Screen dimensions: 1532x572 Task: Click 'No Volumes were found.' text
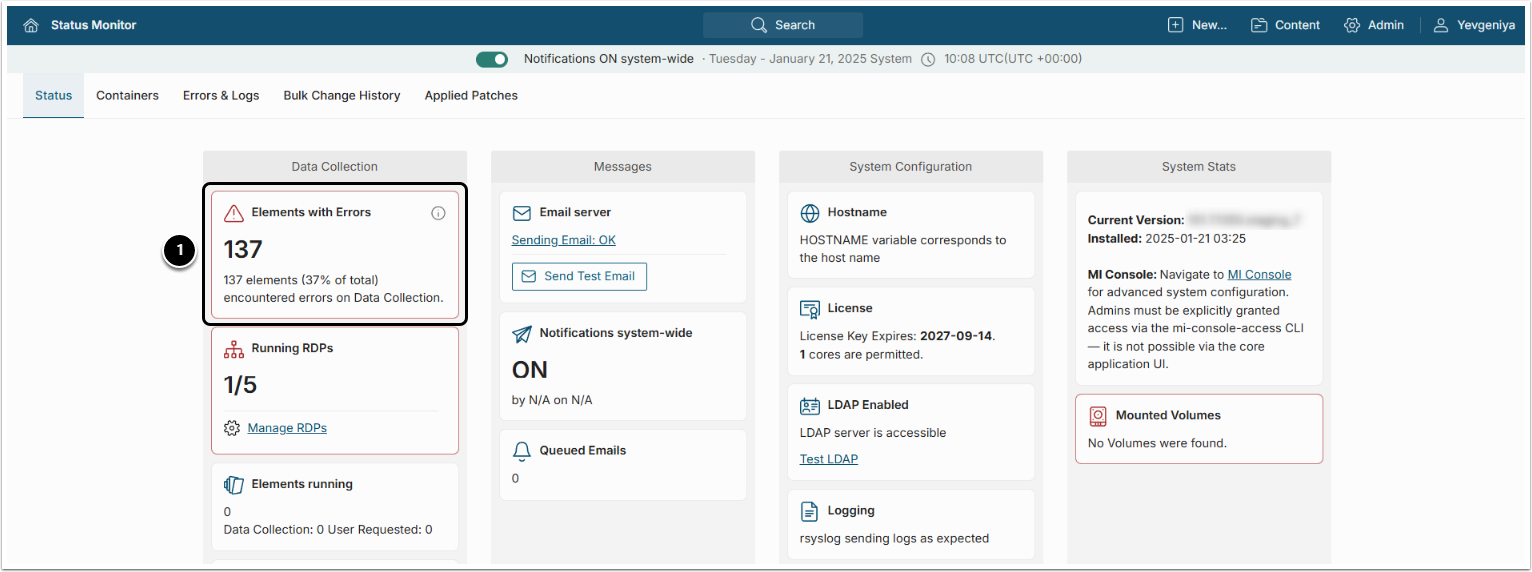[x=1157, y=443]
